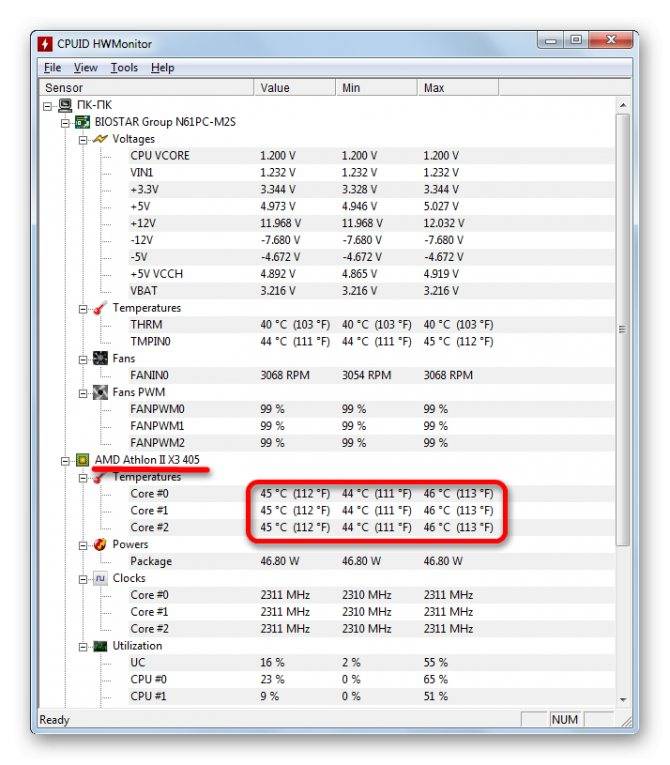670x765 pixels.
Task: Open the View menu
Action: 85,68
